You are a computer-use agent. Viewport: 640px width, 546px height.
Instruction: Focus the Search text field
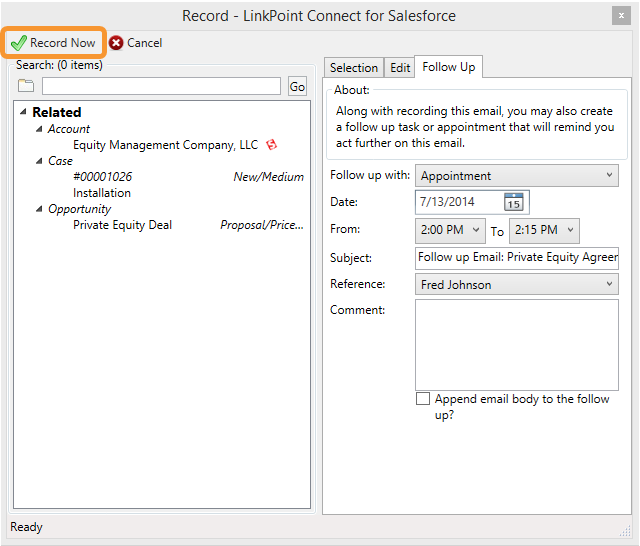coord(161,86)
